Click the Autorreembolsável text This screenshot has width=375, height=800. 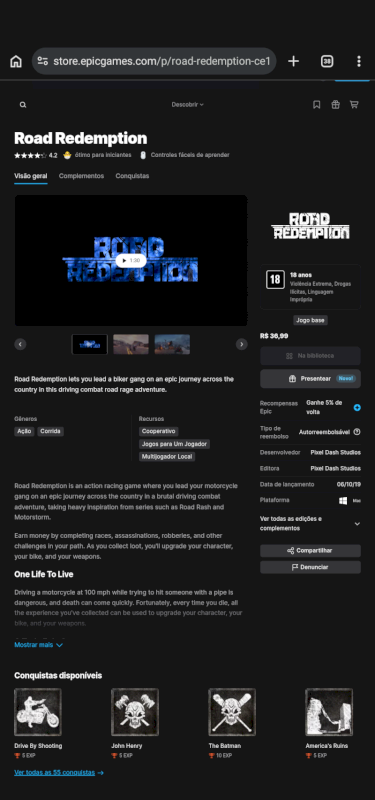point(324,432)
